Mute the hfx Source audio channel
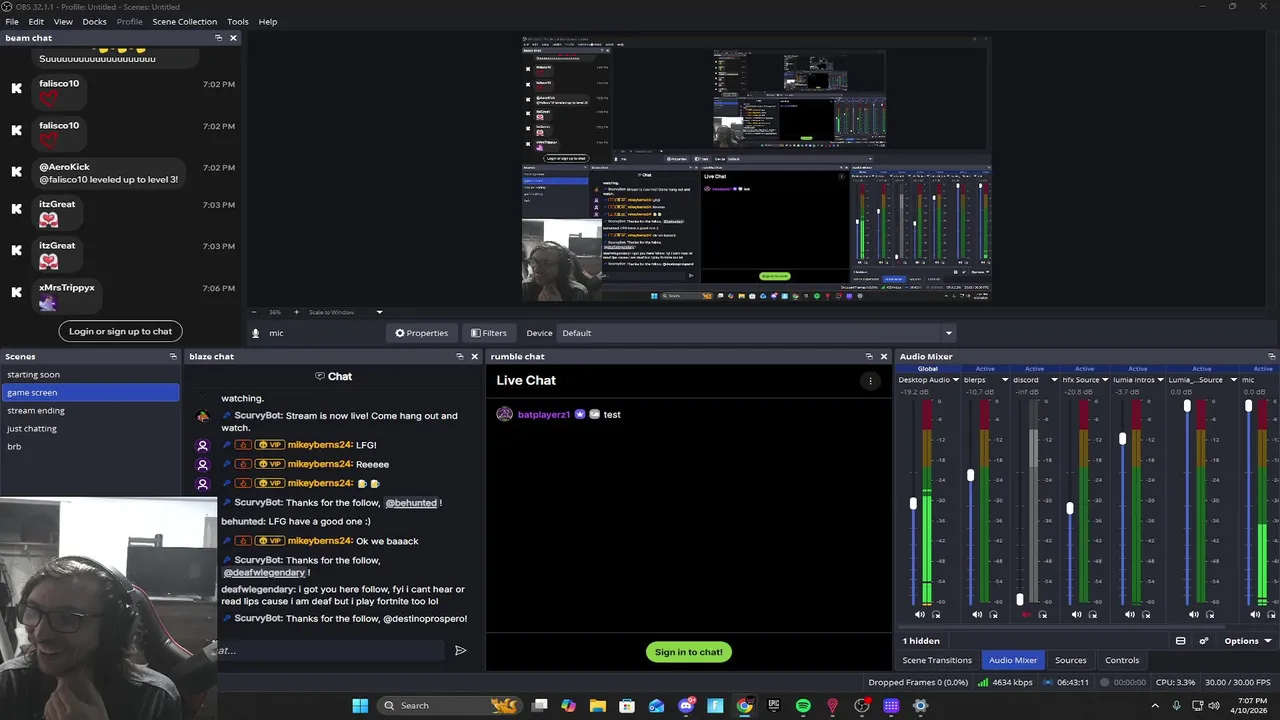This screenshot has height=720, width=1280. pos(1076,615)
